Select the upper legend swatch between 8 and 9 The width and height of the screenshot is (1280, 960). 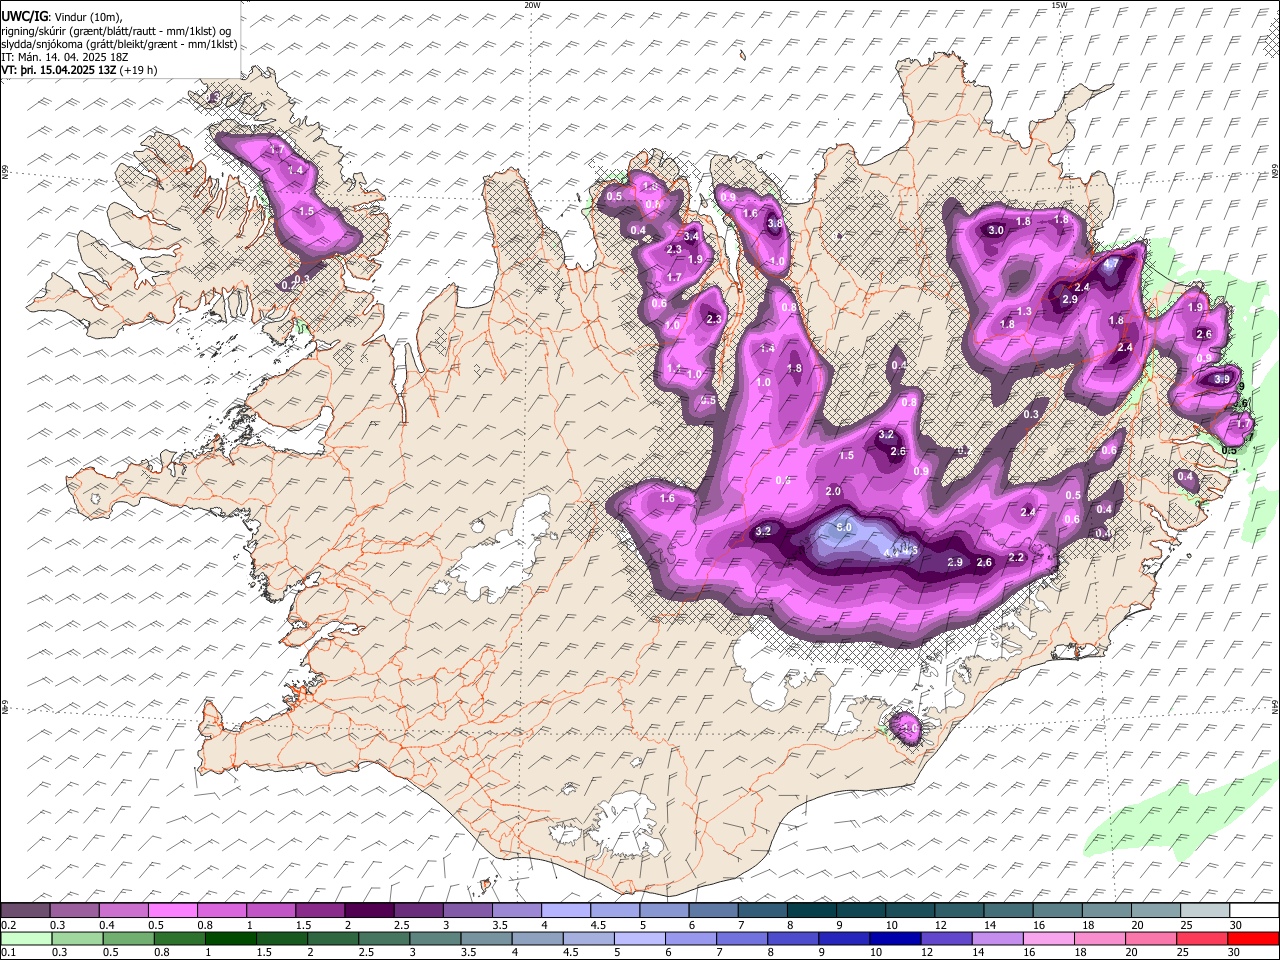(812, 910)
